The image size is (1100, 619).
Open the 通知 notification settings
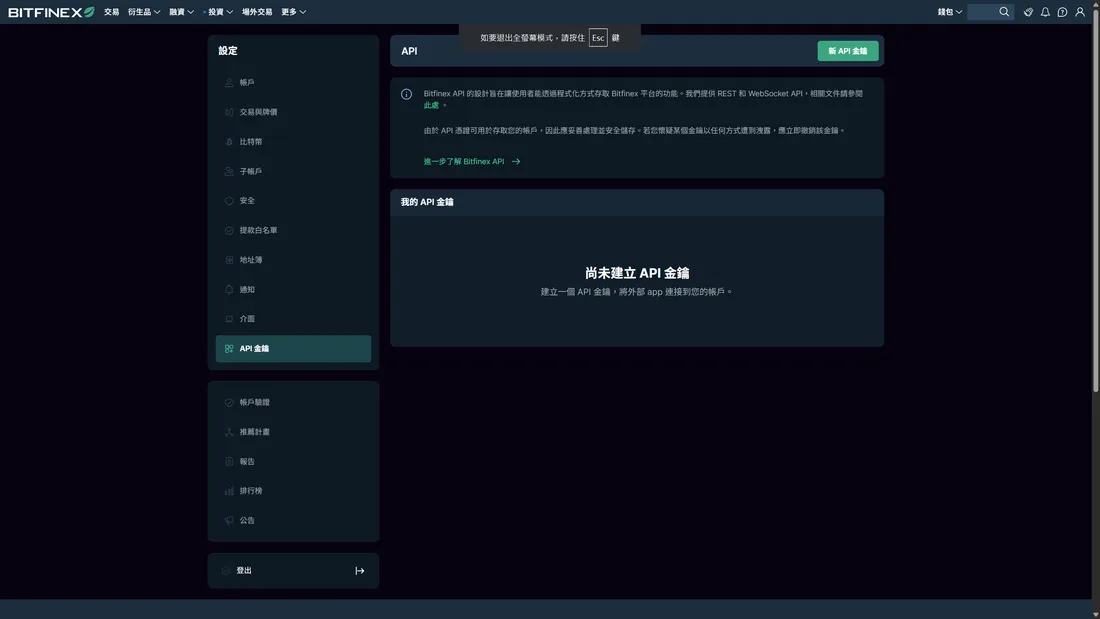293,289
